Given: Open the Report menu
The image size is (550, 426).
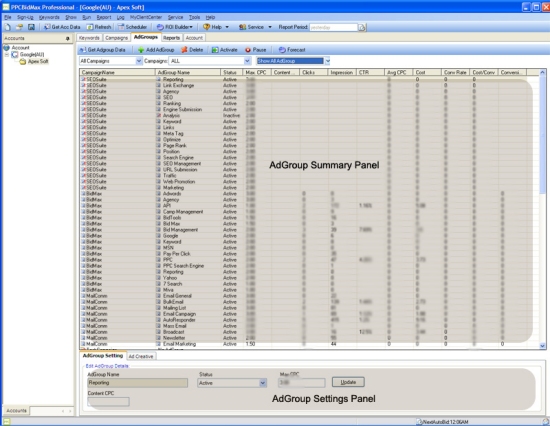Looking at the screenshot, I should 104,17.
